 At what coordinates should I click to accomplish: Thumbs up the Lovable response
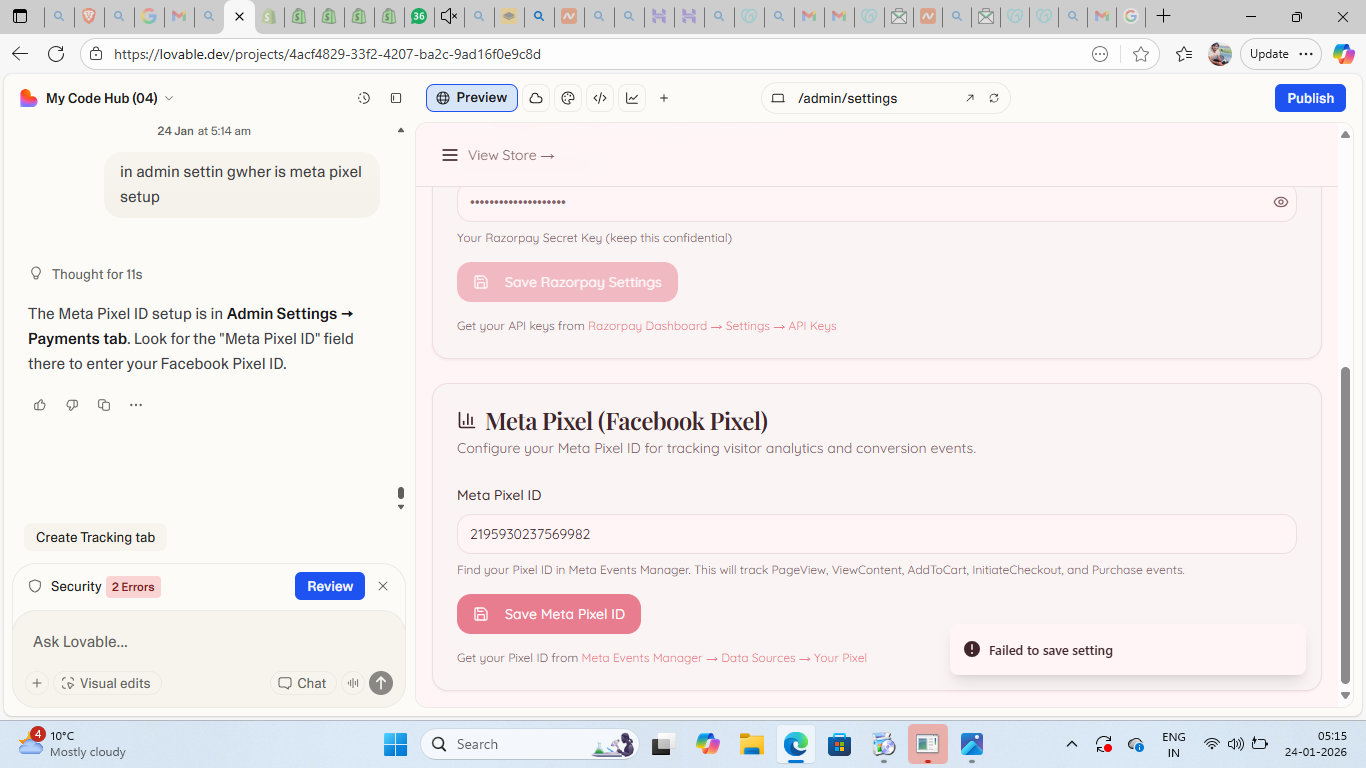40,405
